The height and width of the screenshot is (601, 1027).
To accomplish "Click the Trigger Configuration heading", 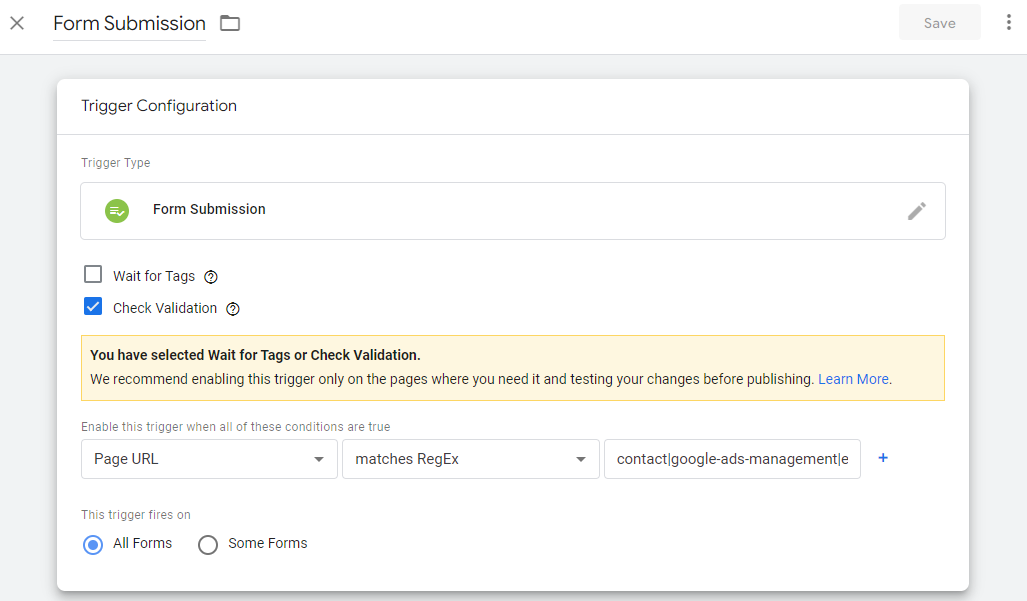I will click(159, 106).
